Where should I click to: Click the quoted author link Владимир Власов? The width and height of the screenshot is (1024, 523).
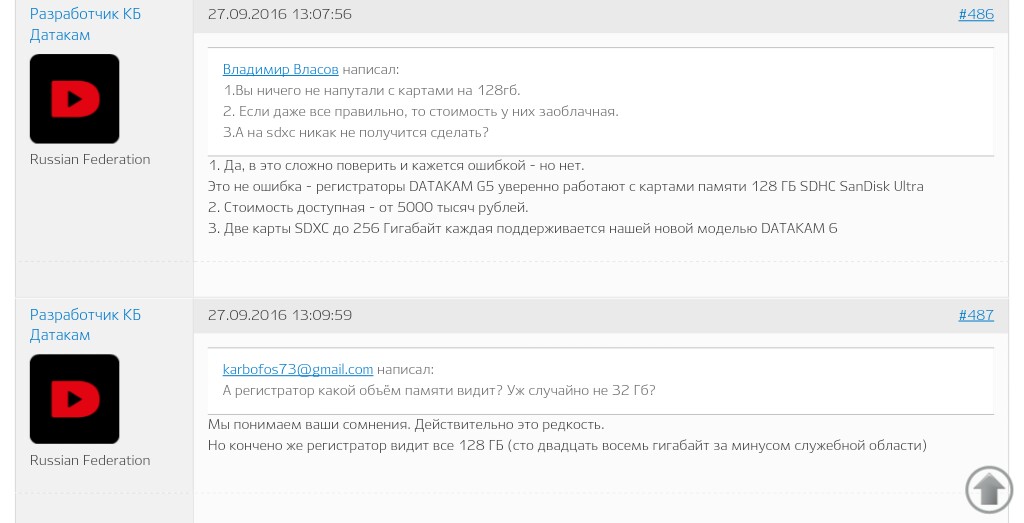point(280,70)
